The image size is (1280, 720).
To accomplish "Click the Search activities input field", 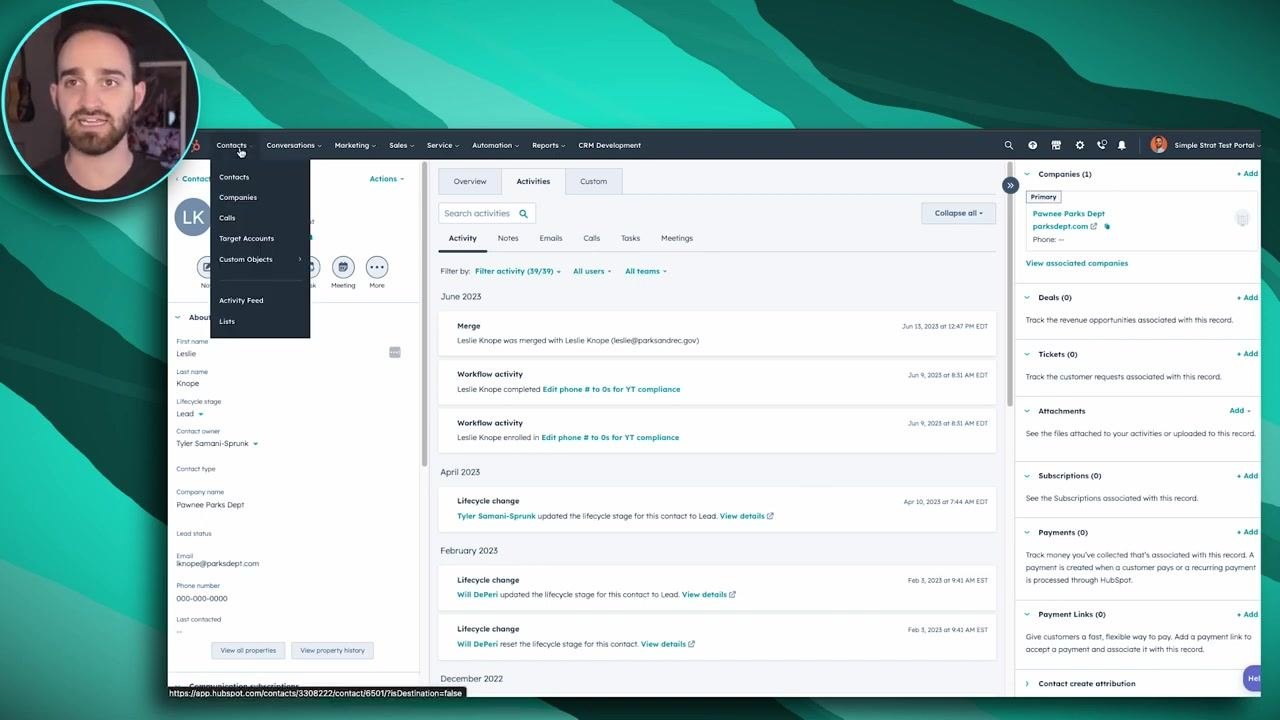I will (x=486, y=213).
